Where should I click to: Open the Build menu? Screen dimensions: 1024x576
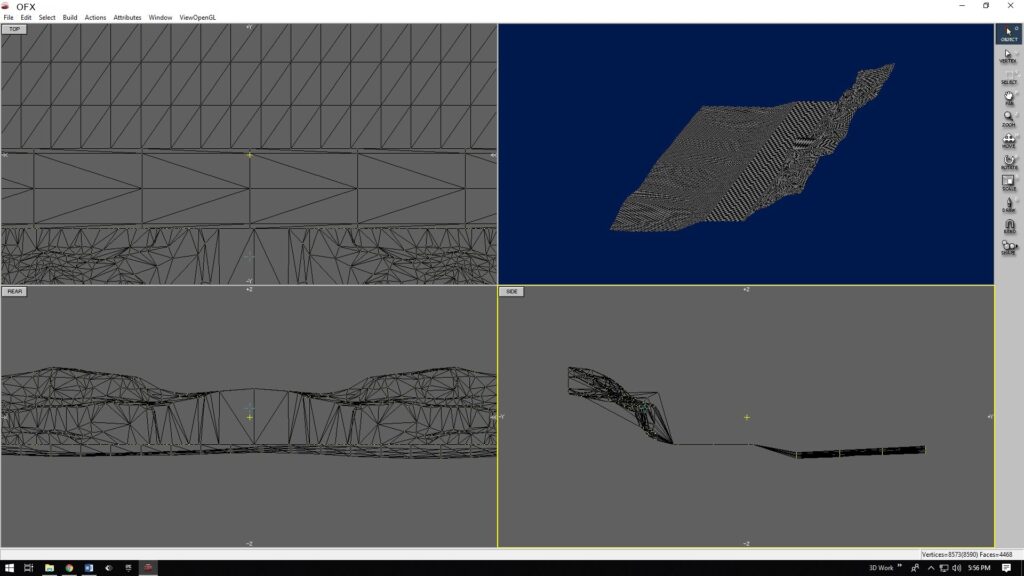[69, 17]
